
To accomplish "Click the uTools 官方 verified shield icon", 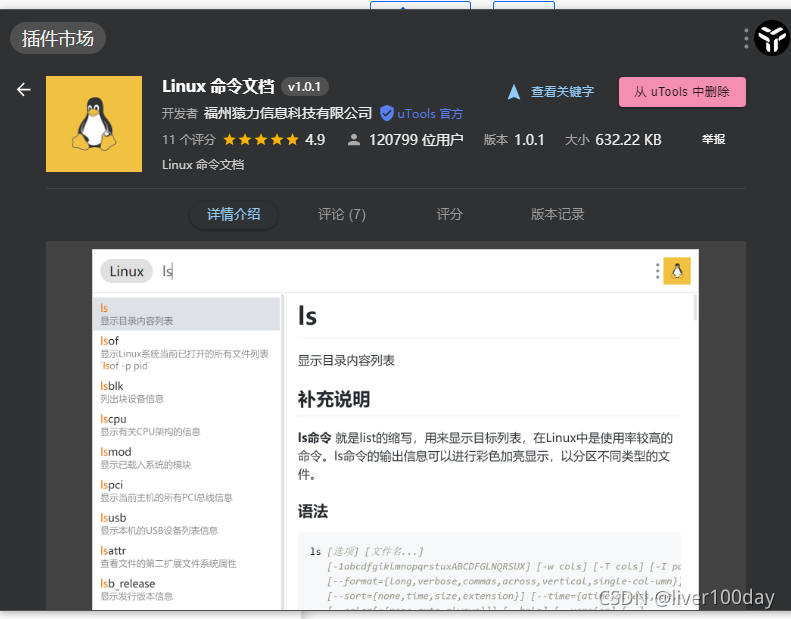I will pyautogui.click(x=386, y=113).
